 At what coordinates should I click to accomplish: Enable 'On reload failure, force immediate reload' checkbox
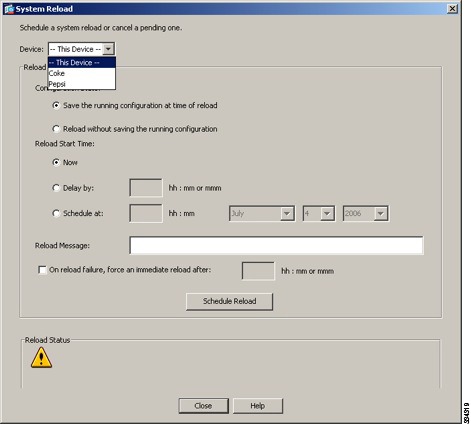coord(42,270)
